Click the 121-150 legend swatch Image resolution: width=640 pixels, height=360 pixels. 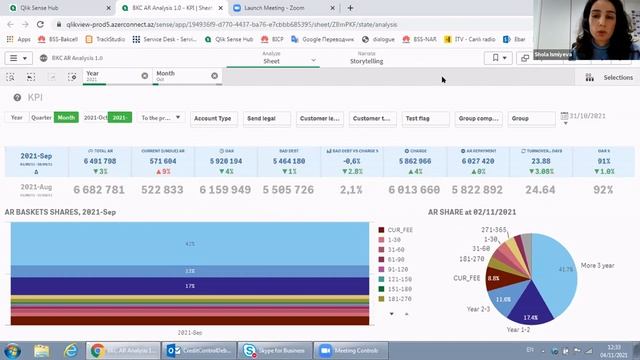[381, 279]
